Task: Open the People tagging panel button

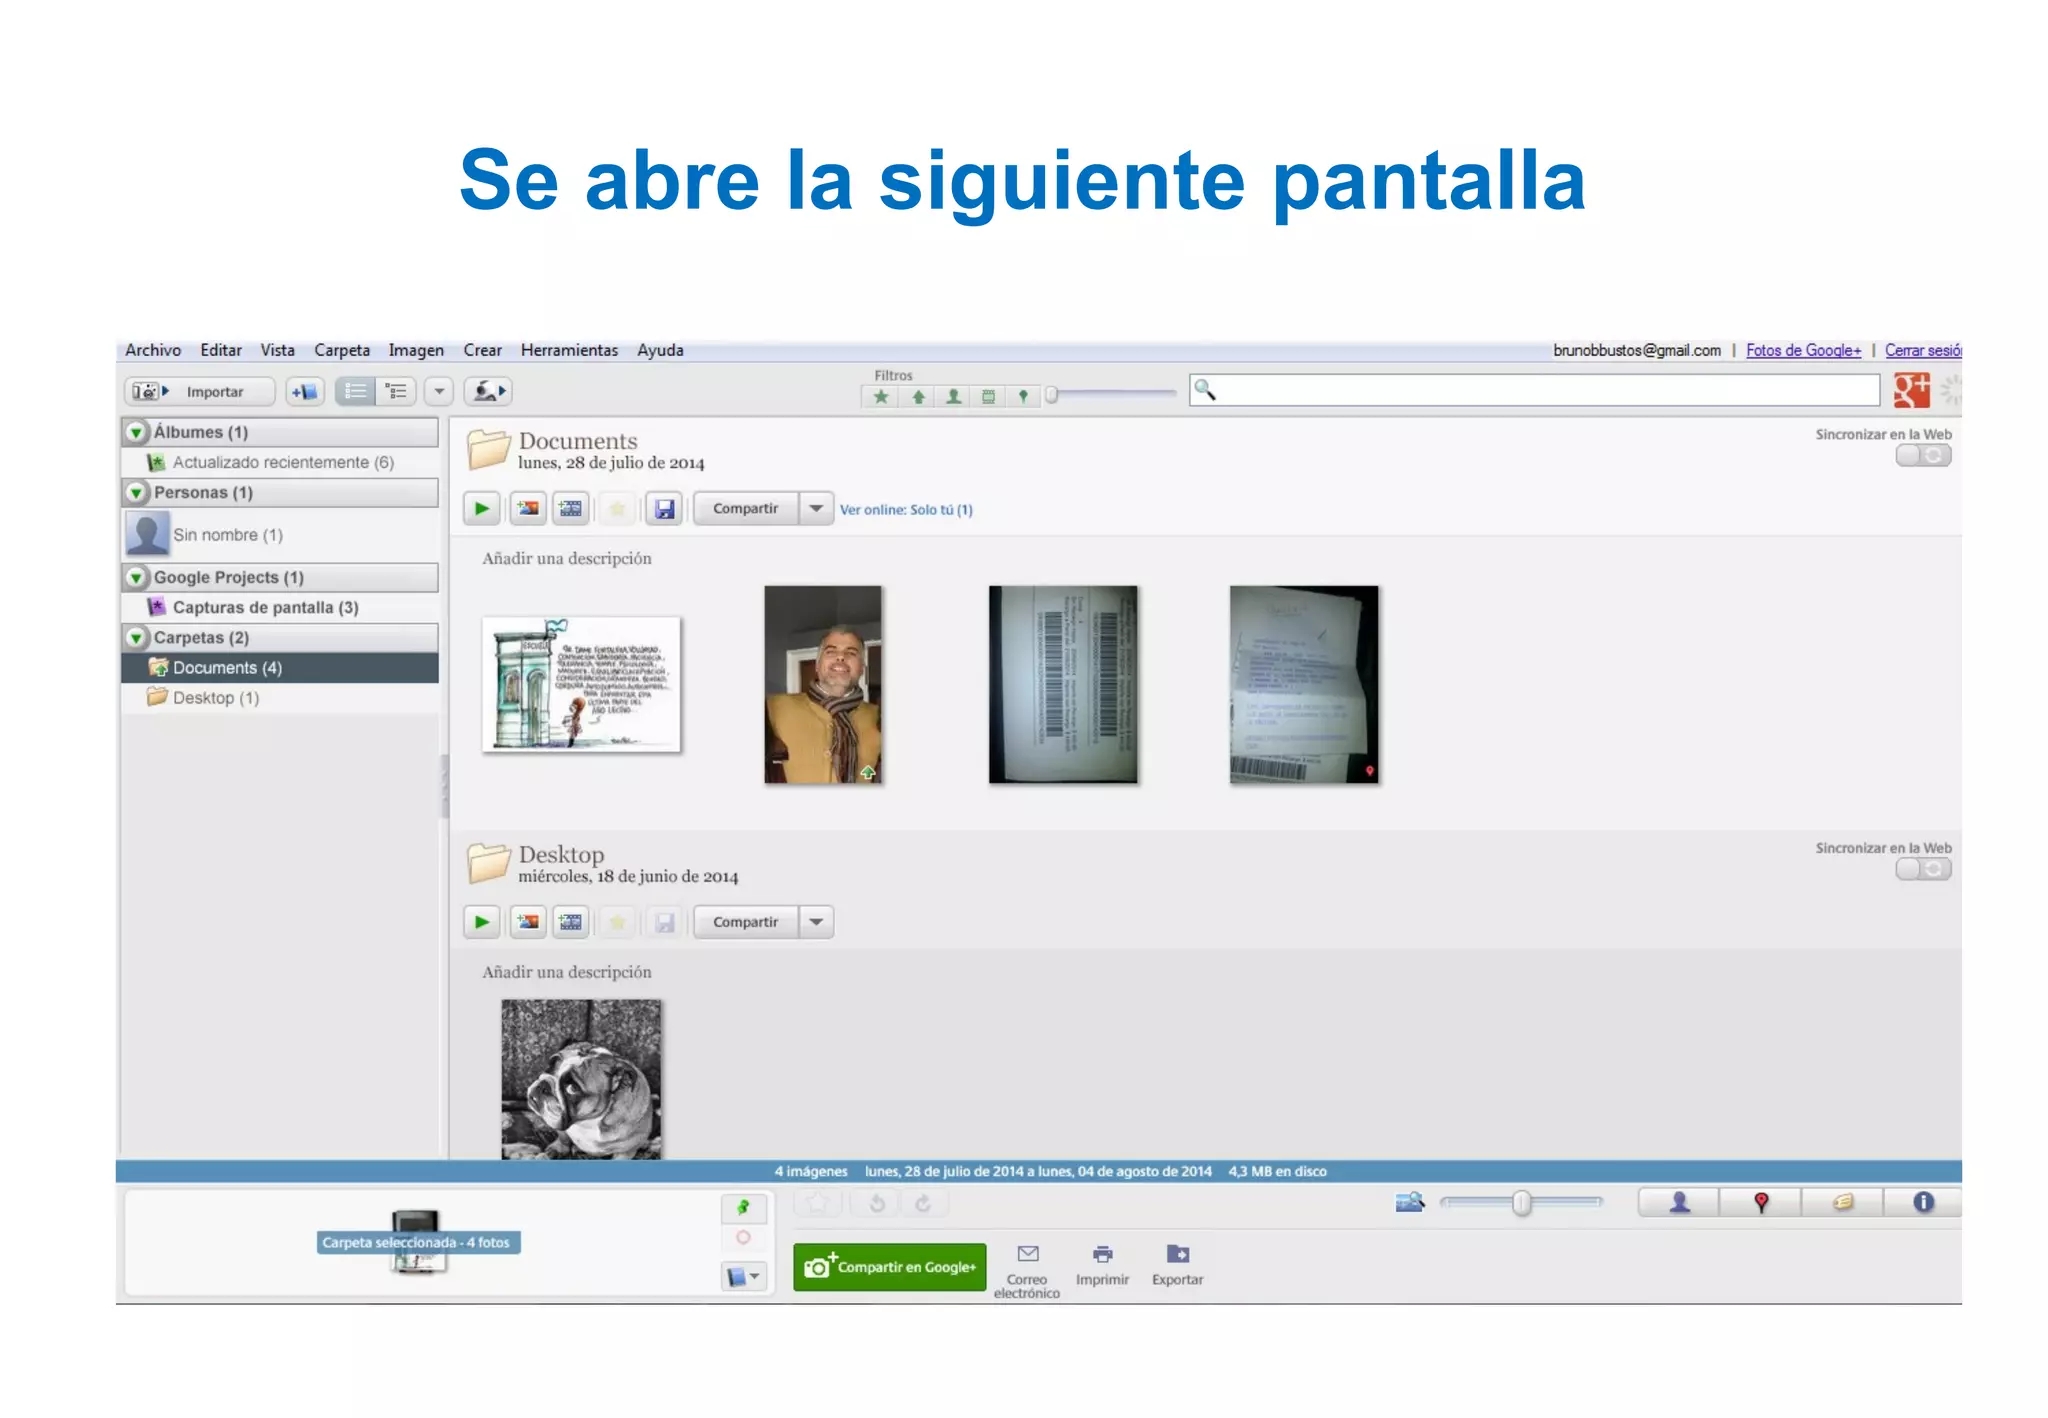Action: 1679,1203
